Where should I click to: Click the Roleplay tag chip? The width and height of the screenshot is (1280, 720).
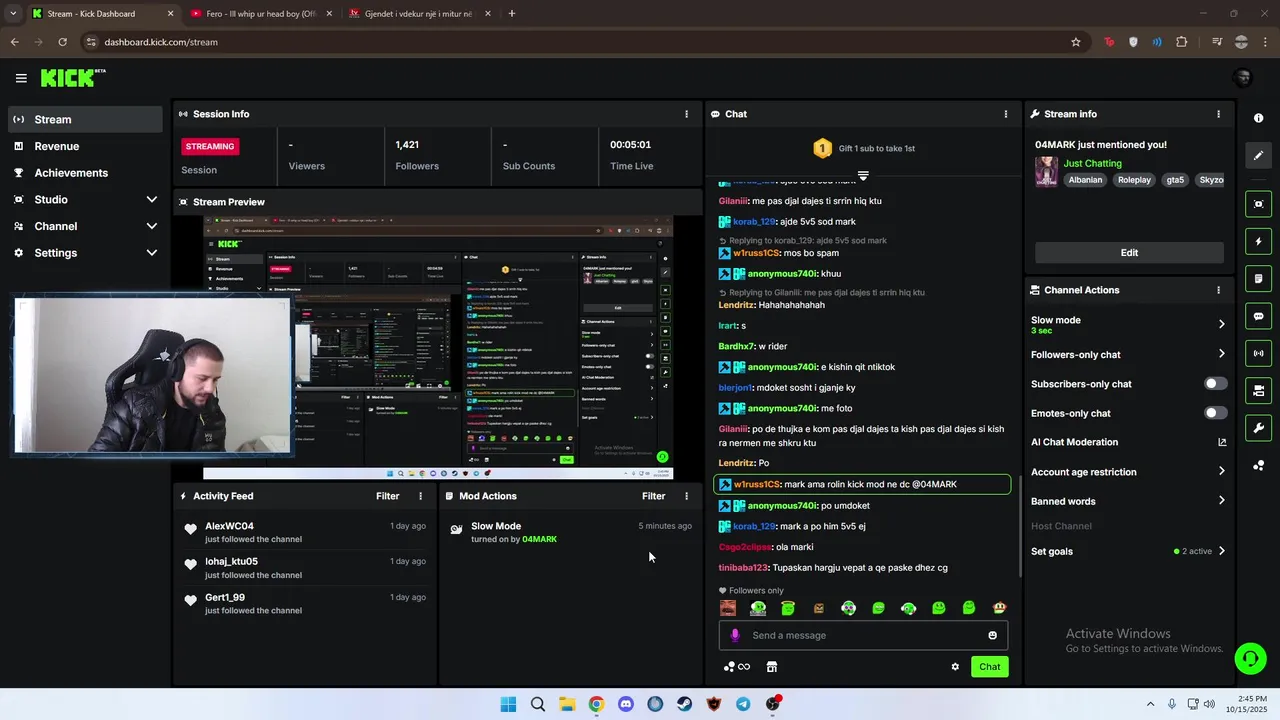point(1134,180)
